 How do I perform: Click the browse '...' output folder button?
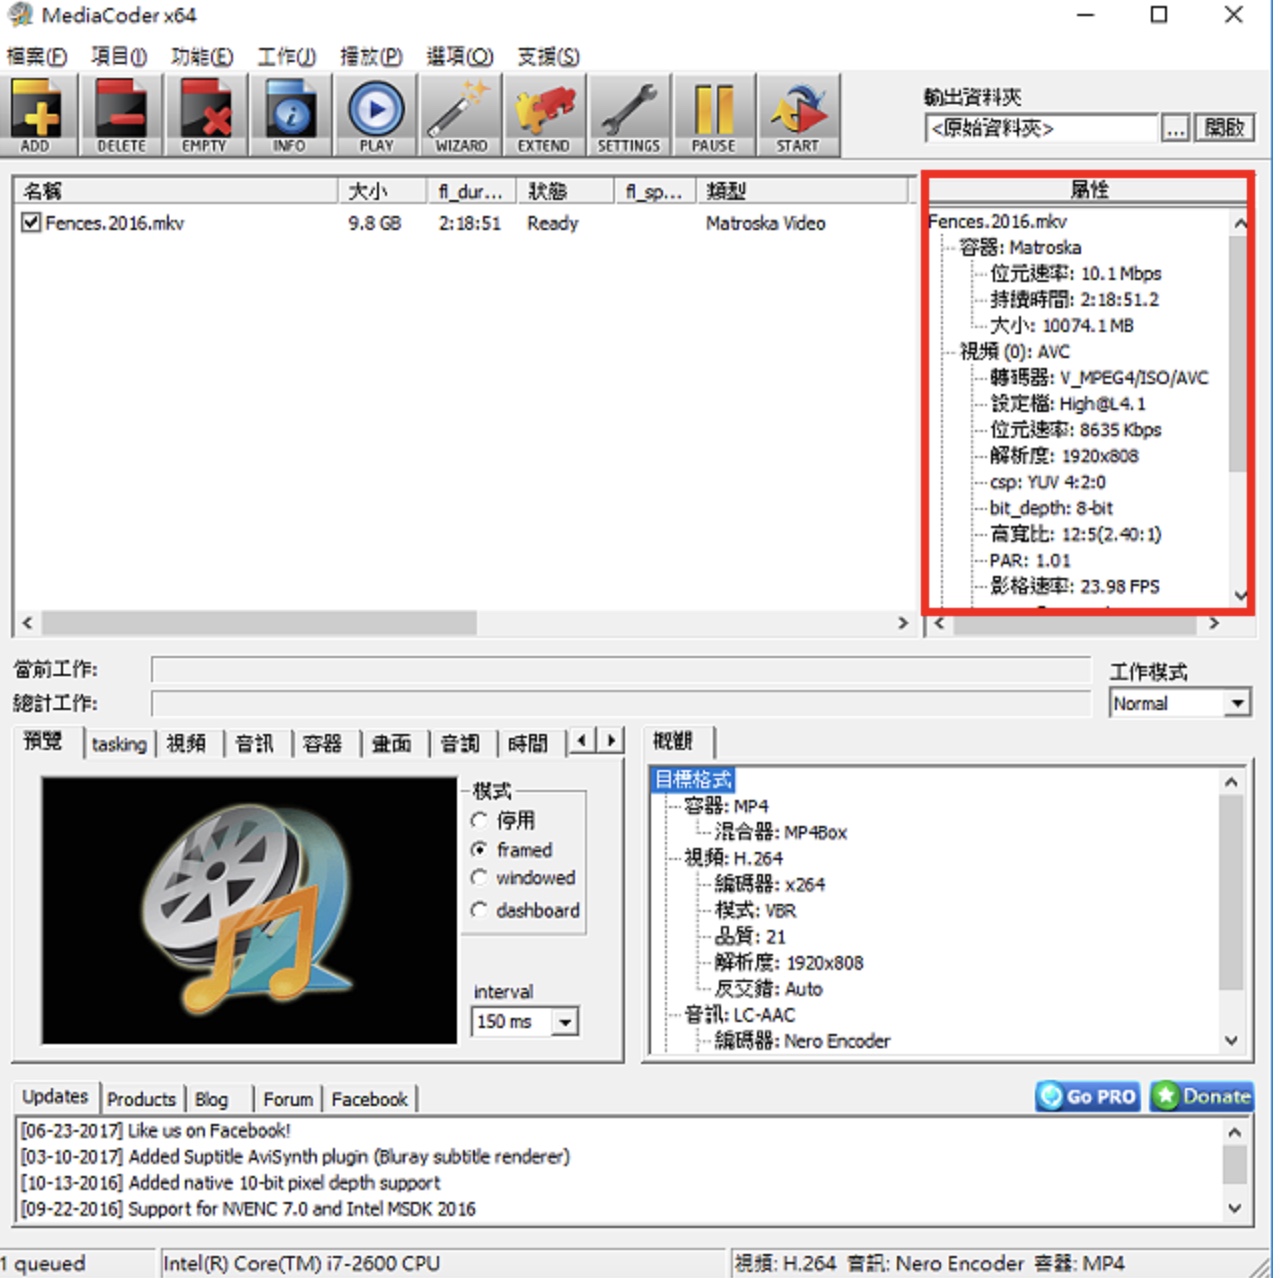pos(1175,128)
